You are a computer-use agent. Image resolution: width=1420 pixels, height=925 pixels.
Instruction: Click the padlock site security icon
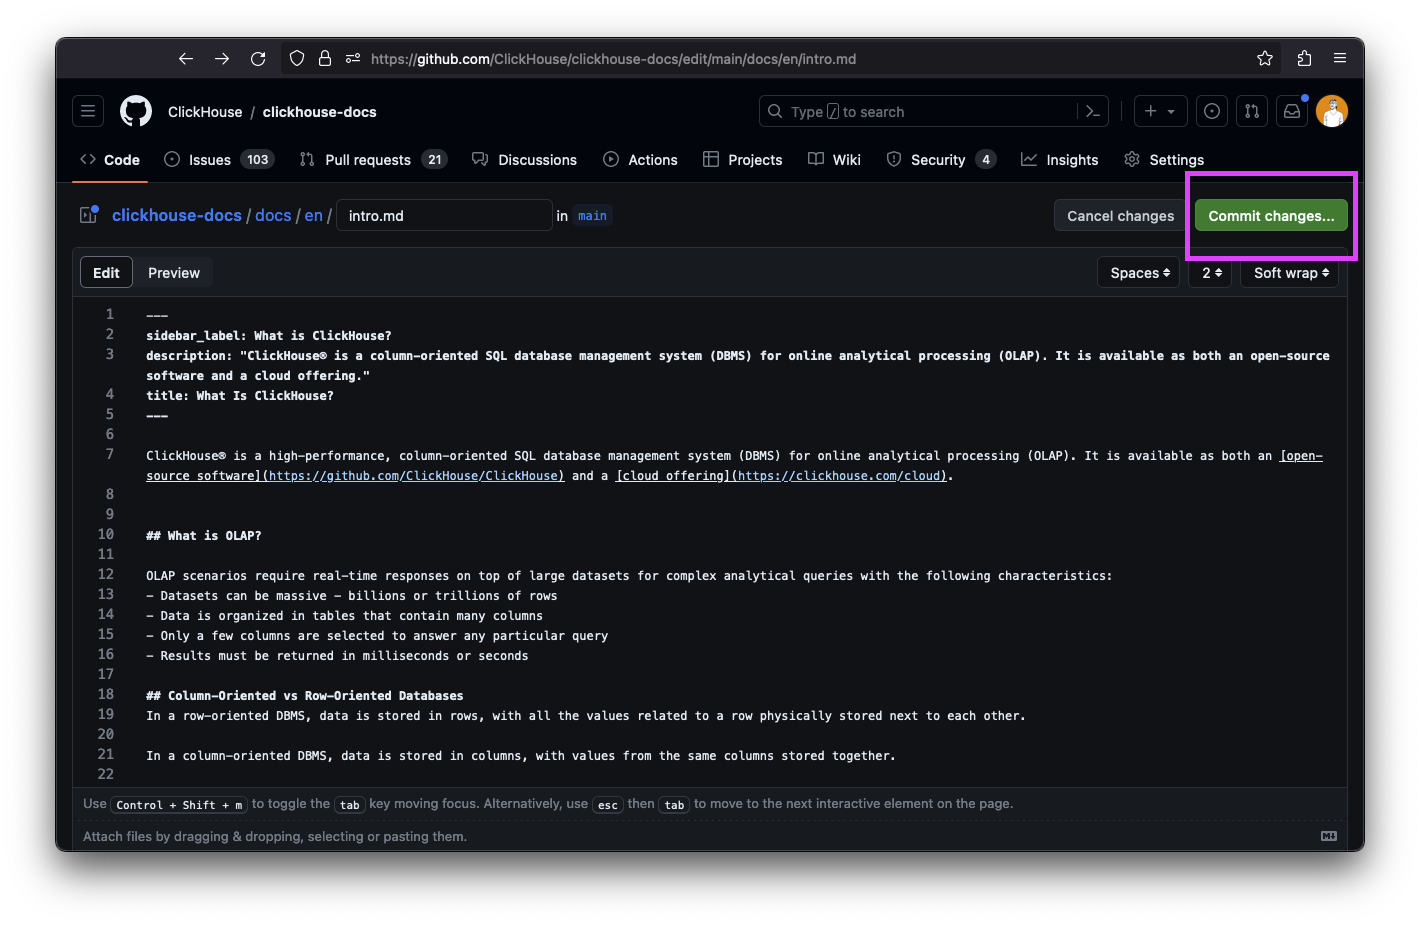coord(325,59)
